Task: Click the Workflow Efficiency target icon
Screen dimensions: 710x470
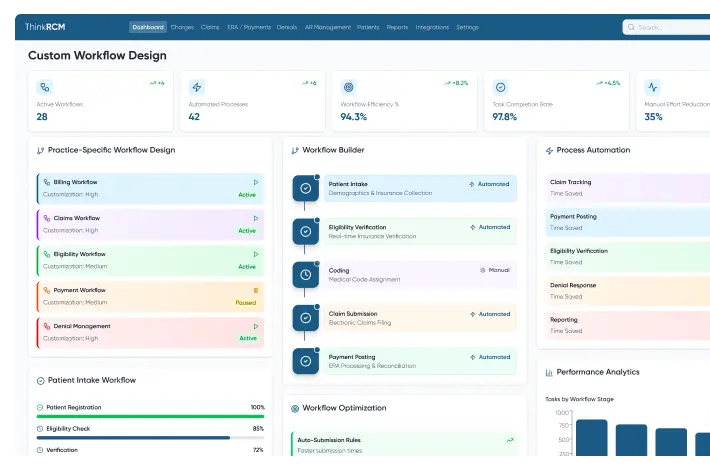Action: (349, 87)
